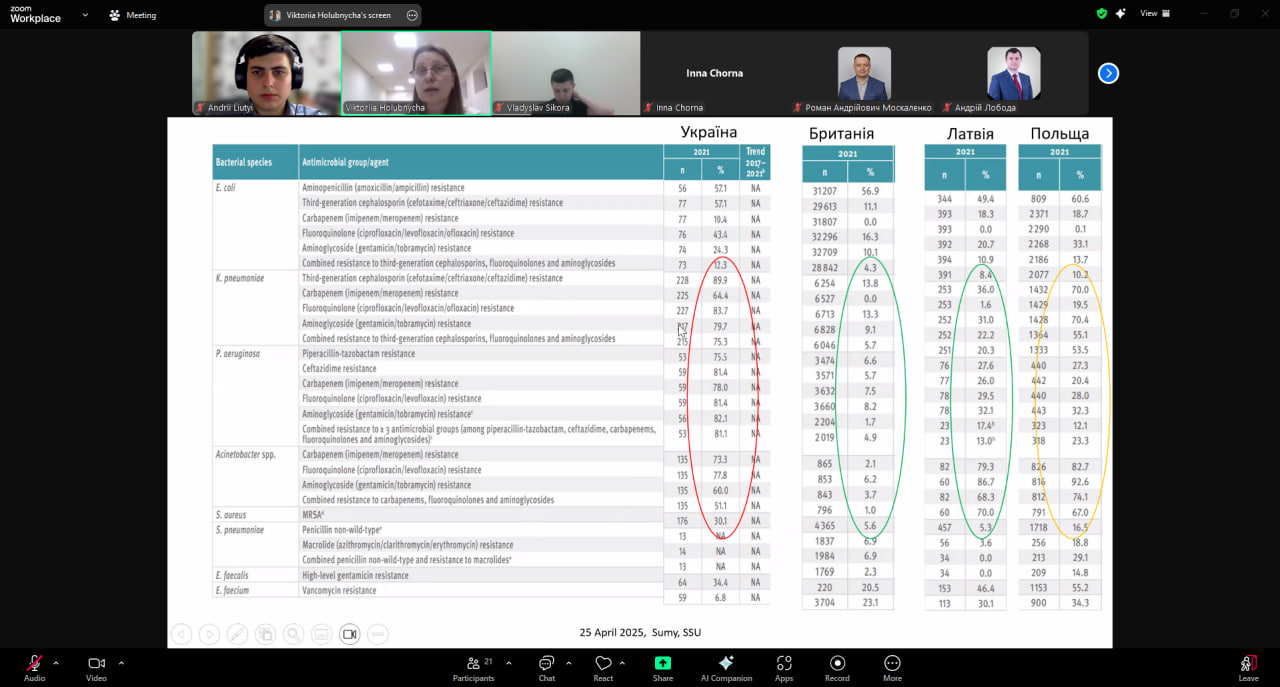Open the Zoom Workplace dropdown arrow
1280x687 pixels.
pyautogui.click(x=85, y=15)
